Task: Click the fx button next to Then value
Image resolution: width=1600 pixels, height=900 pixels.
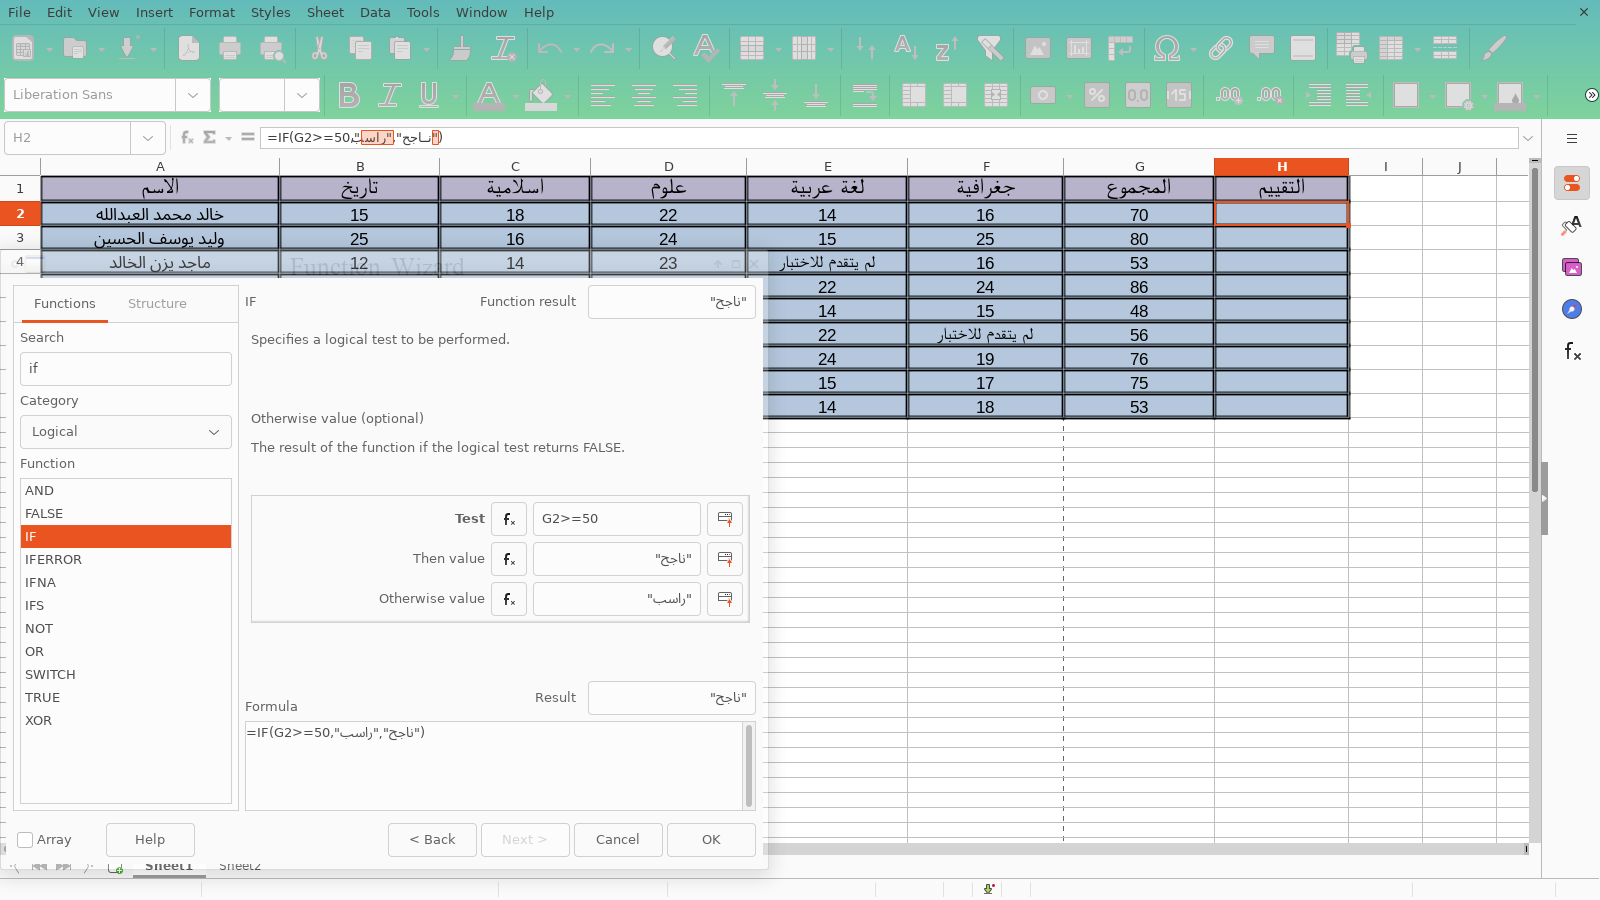Action: [509, 559]
